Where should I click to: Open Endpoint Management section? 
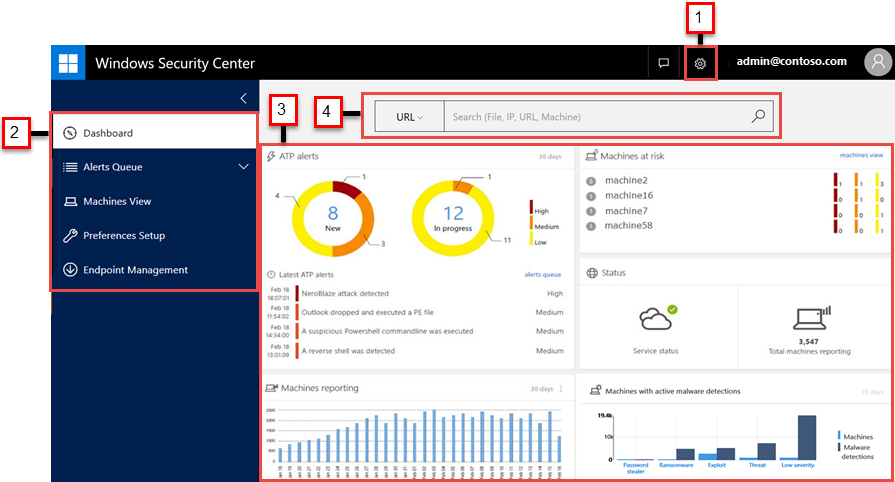(x=135, y=270)
